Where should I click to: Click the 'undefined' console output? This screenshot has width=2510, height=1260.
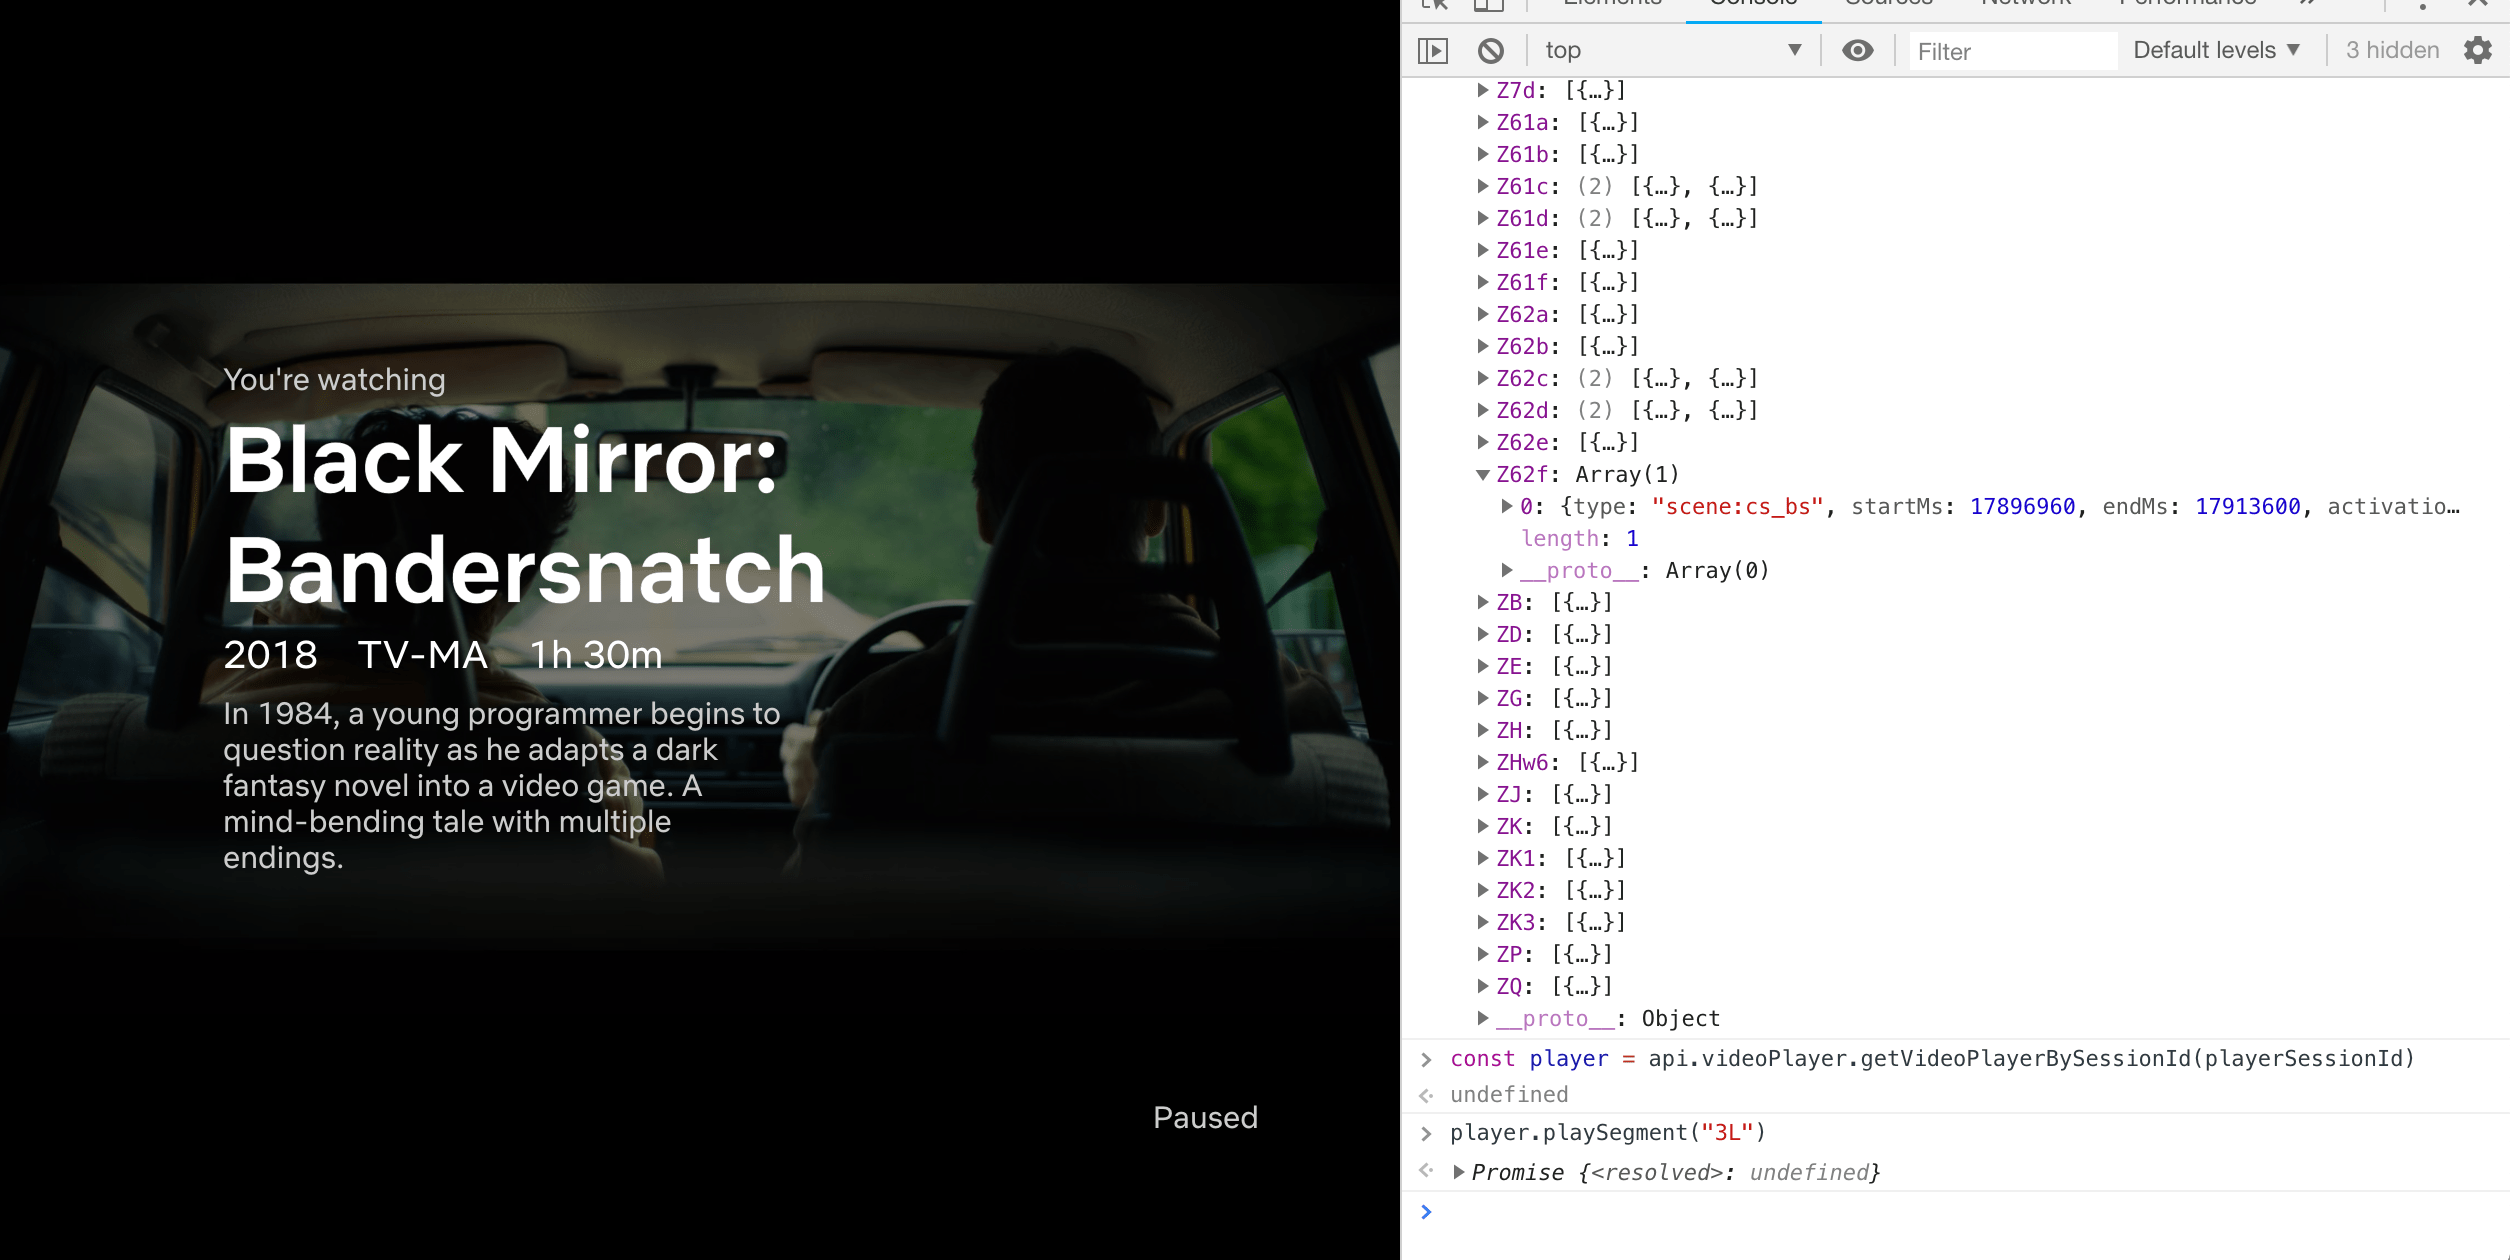pyautogui.click(x=1509, y=1094)
